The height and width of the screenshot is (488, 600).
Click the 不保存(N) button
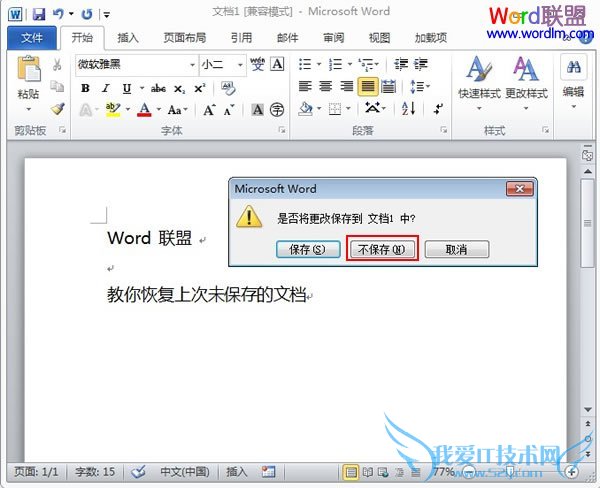(382, 249)
